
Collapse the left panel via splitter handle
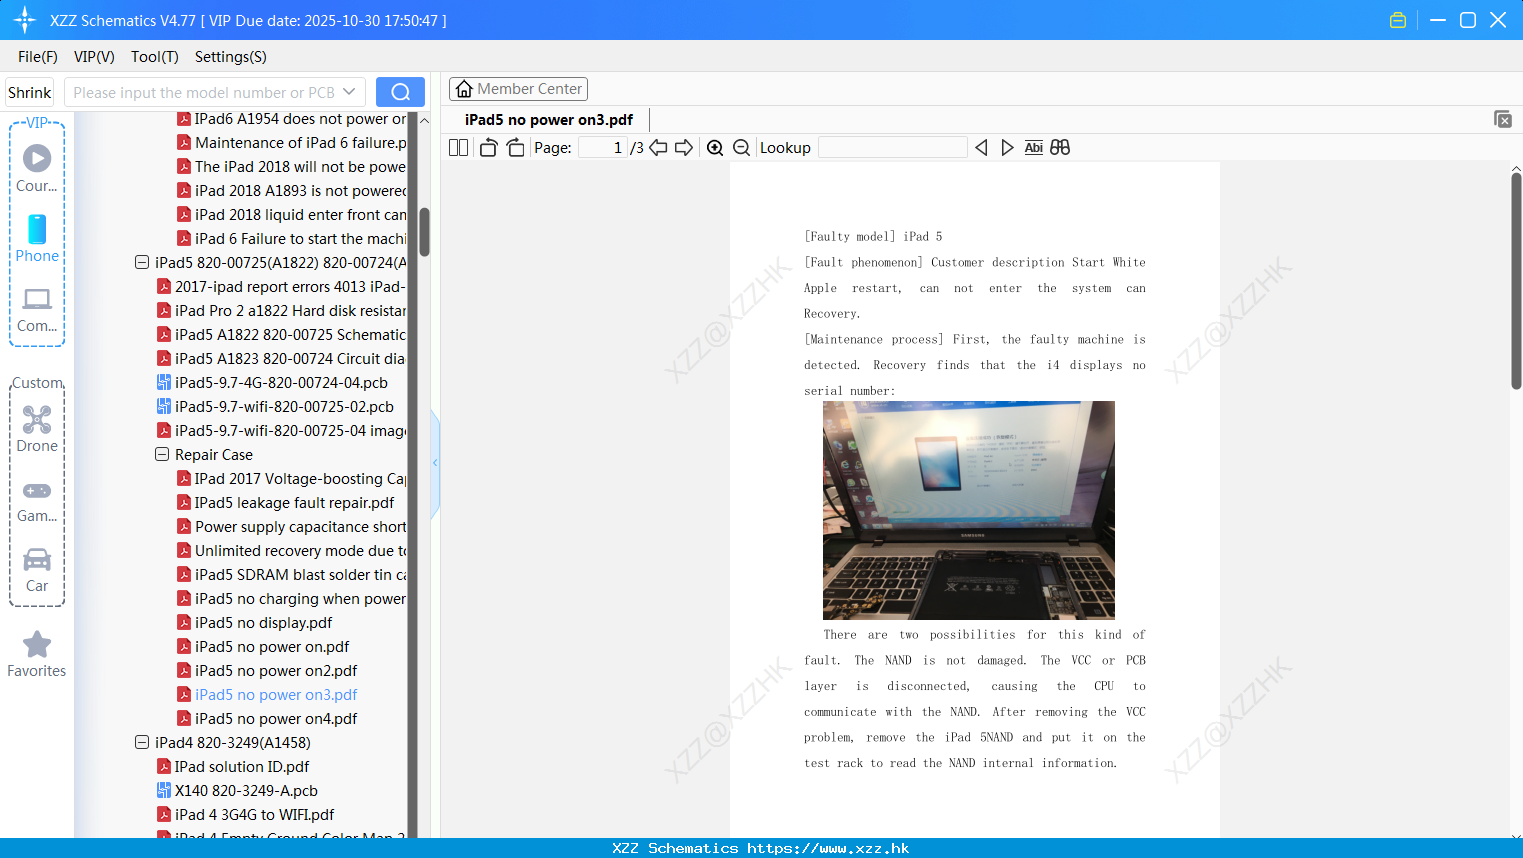(435, 463)
